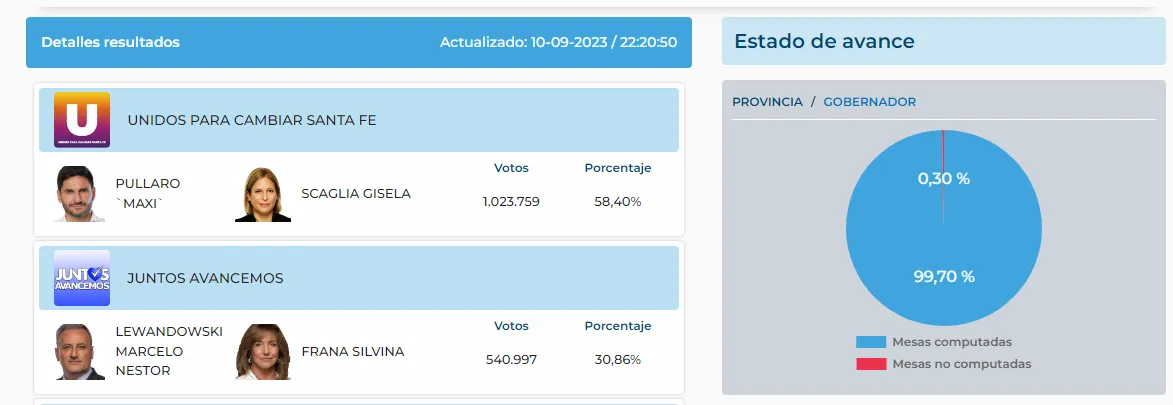This screenshot has height=405, width=1173.
Task: Click the Juntos Avancemos party logo
Action: coord(82,277)
